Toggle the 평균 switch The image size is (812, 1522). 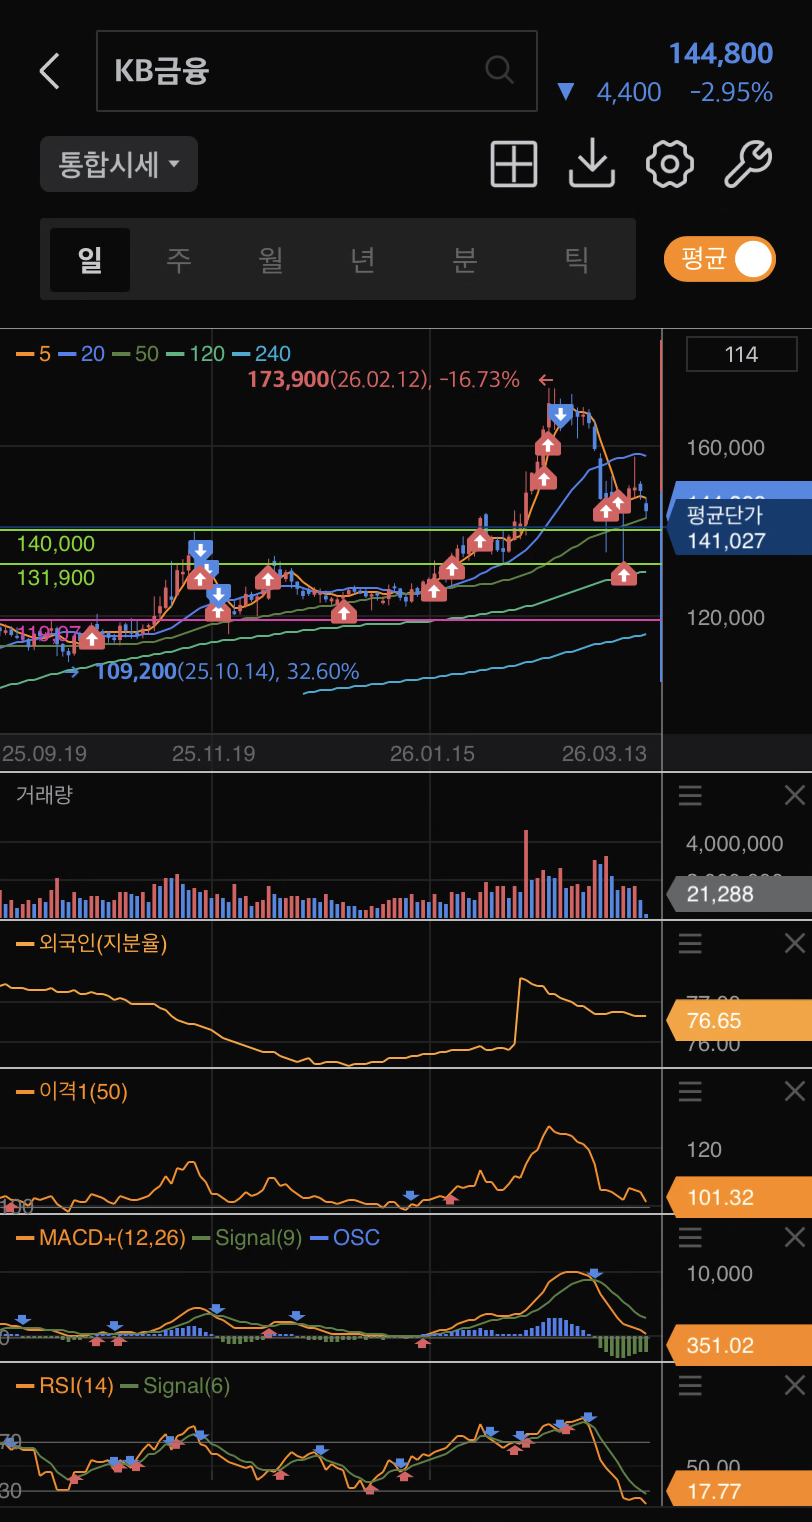pyautogui.click(x=720, y=259)
